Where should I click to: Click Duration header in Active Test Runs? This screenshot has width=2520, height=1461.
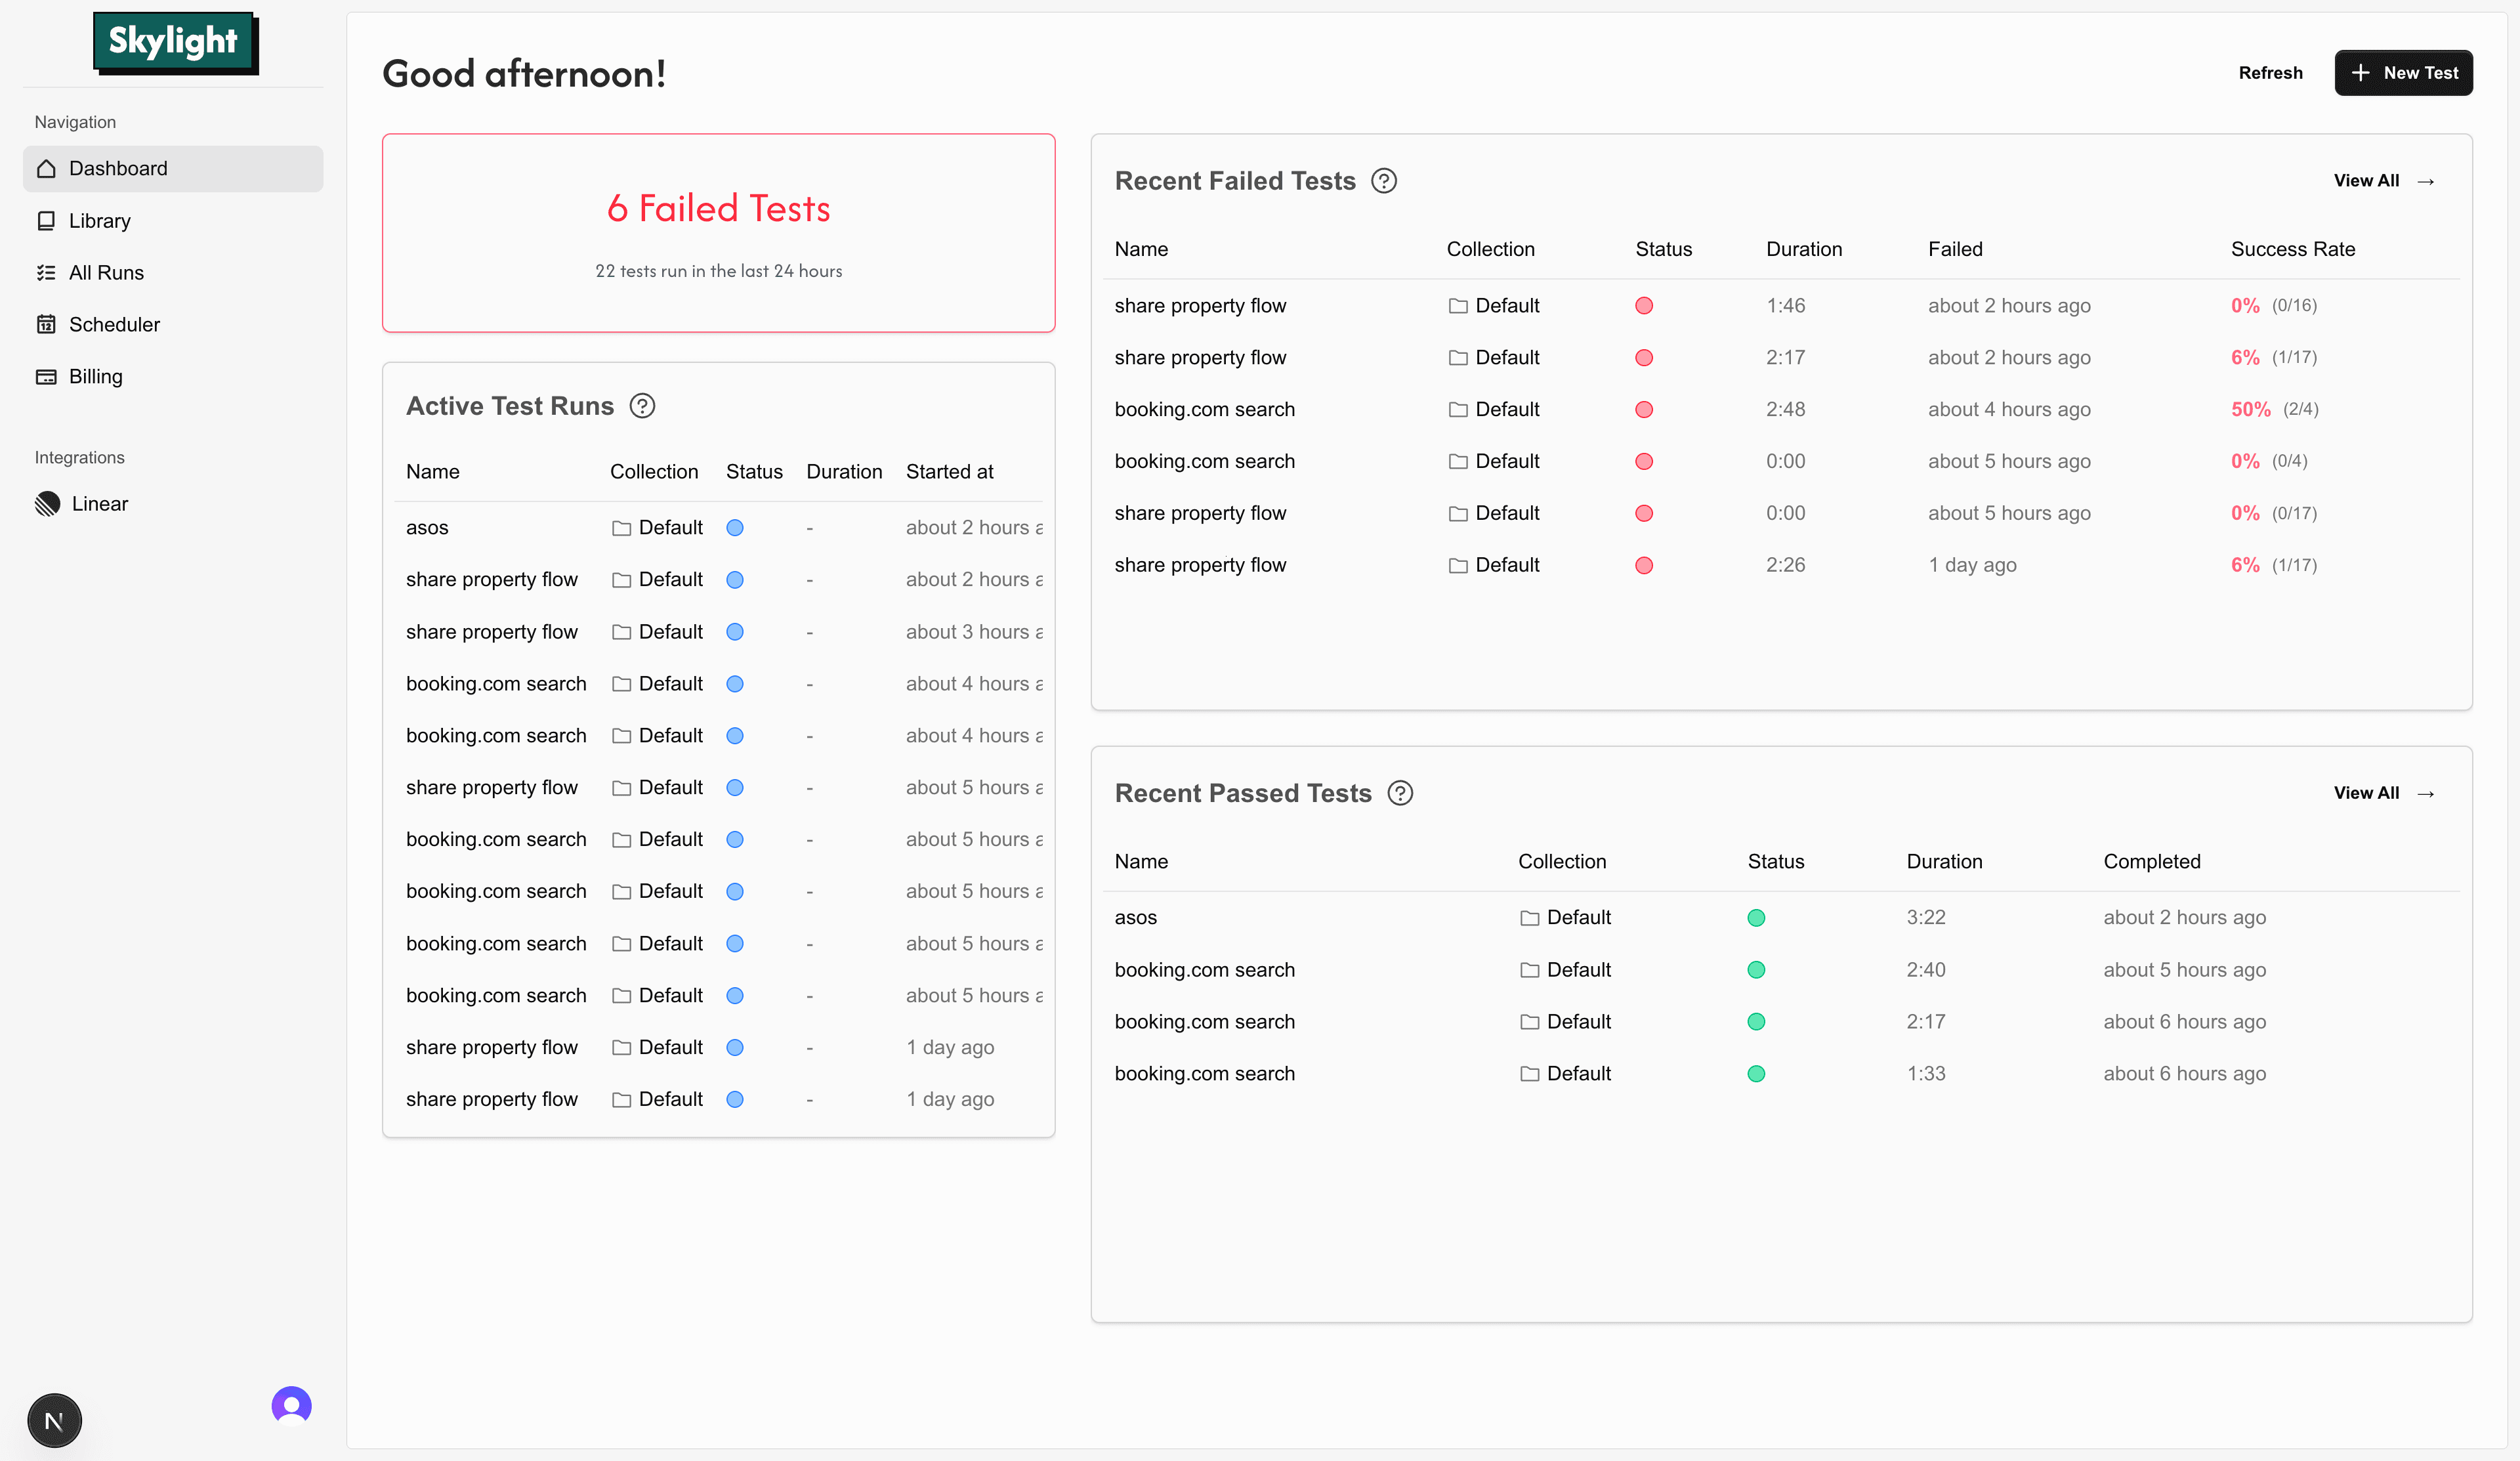coord(844,472)
